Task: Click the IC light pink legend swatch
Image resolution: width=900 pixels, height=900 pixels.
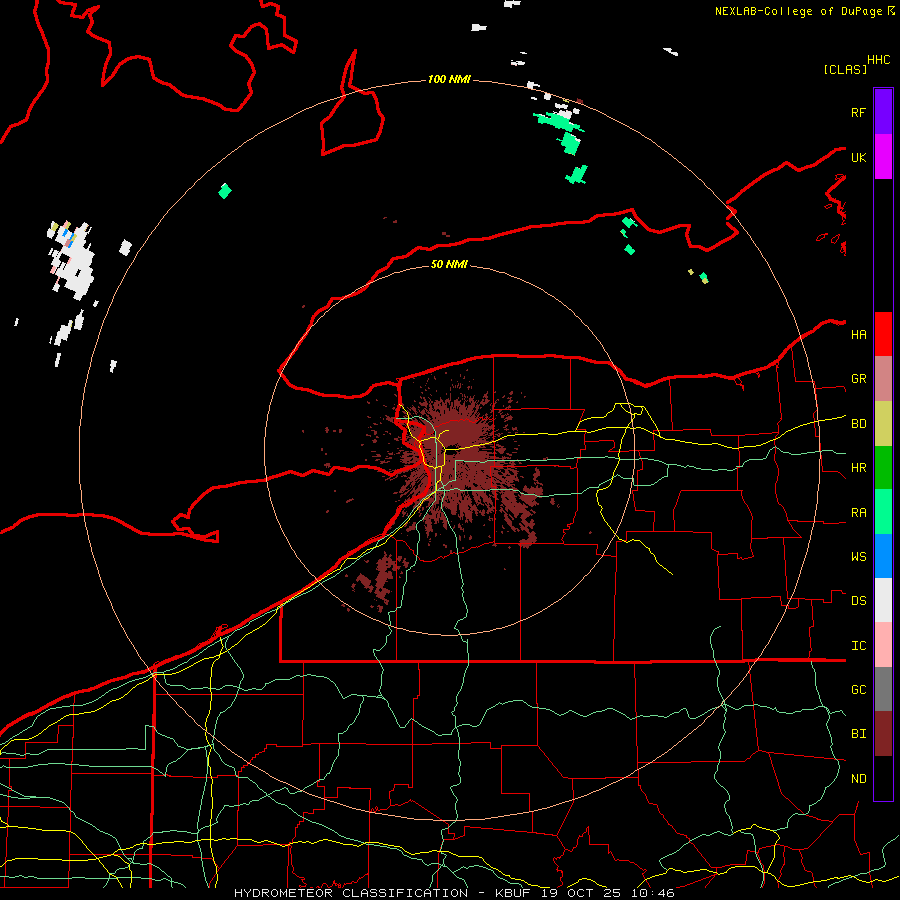Action: pyautogui.click(x=883, y=645)
